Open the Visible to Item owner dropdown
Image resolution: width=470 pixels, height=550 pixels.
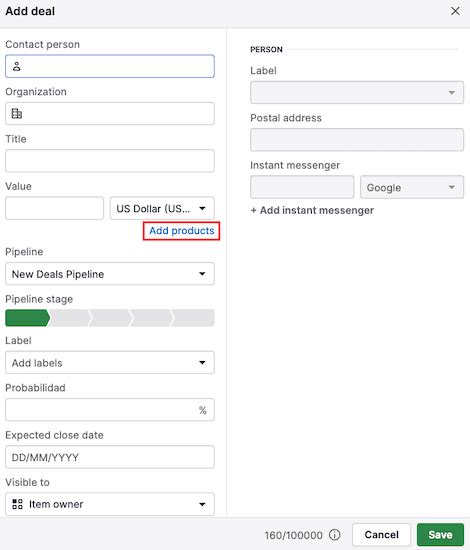110,504
